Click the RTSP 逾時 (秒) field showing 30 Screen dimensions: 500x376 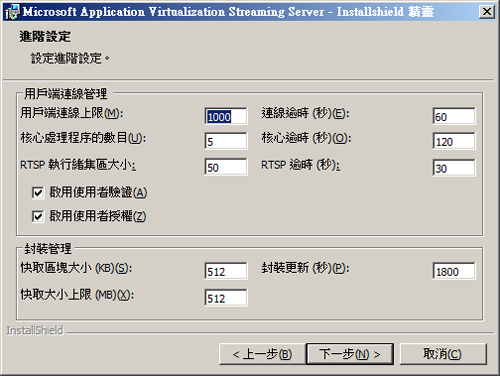point(454,167)
